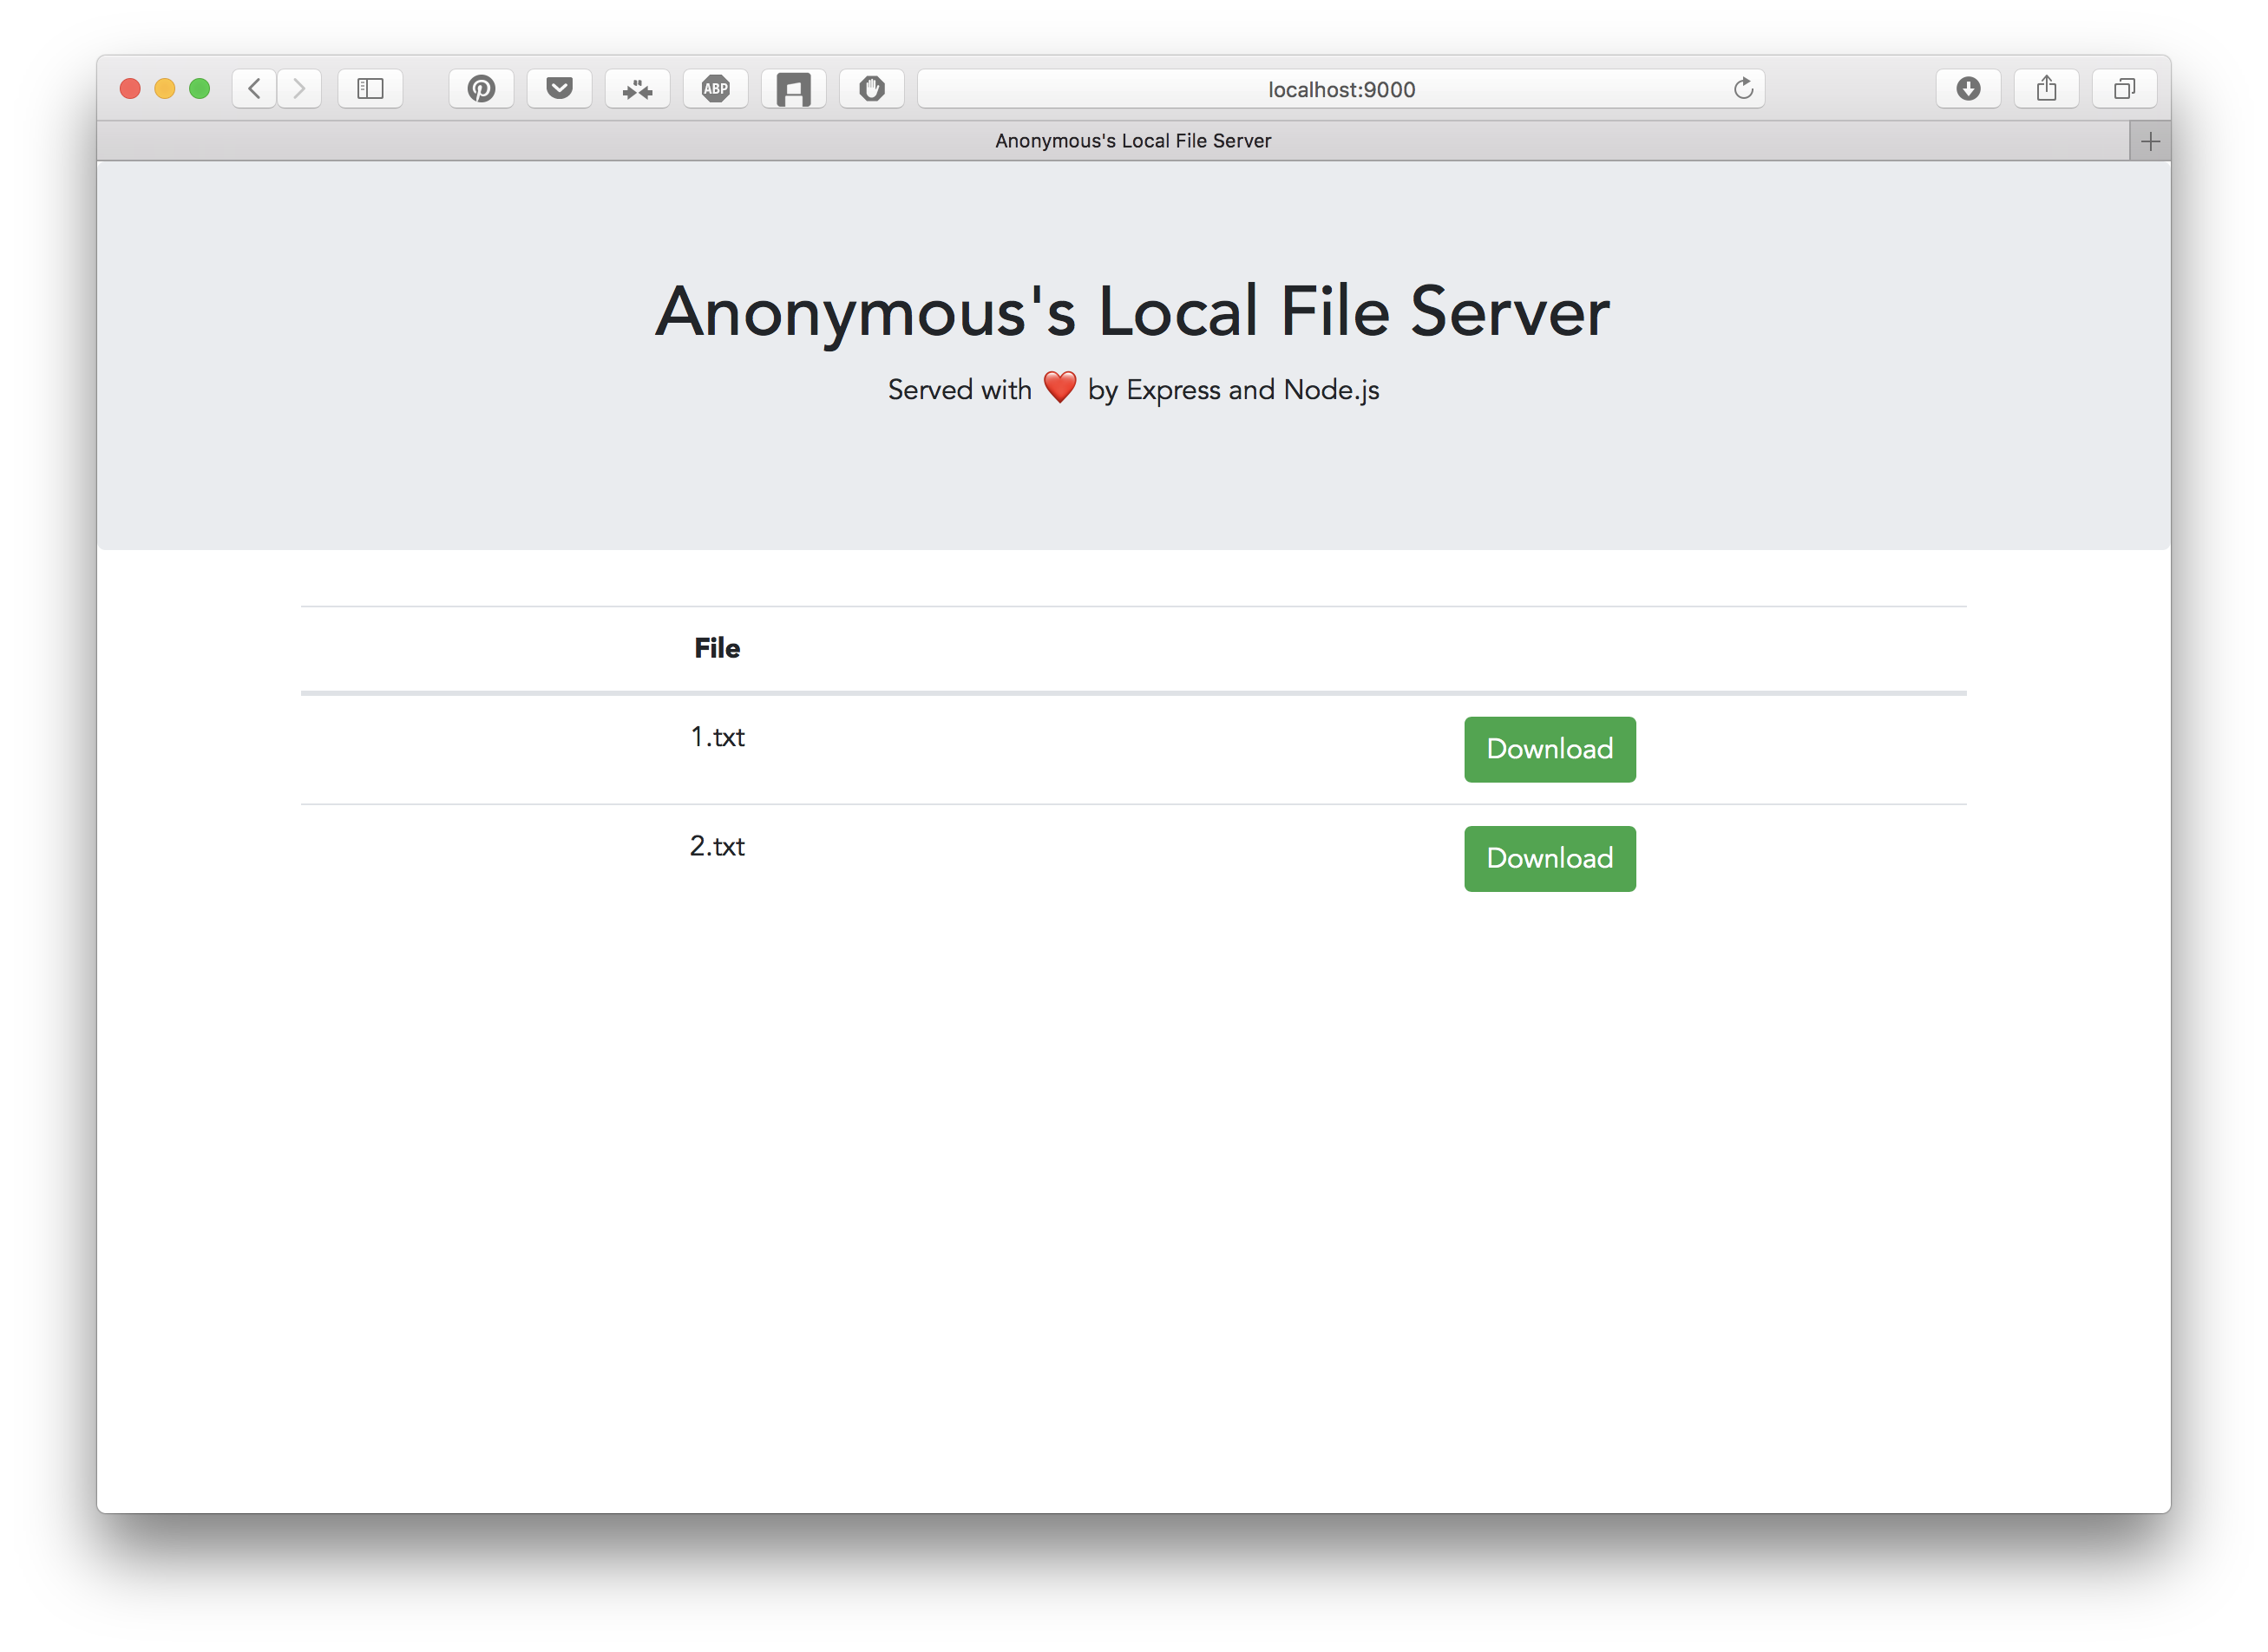The image size is (2268, 1652).
Task: Close the window with the red button
Action: point(130,89)
